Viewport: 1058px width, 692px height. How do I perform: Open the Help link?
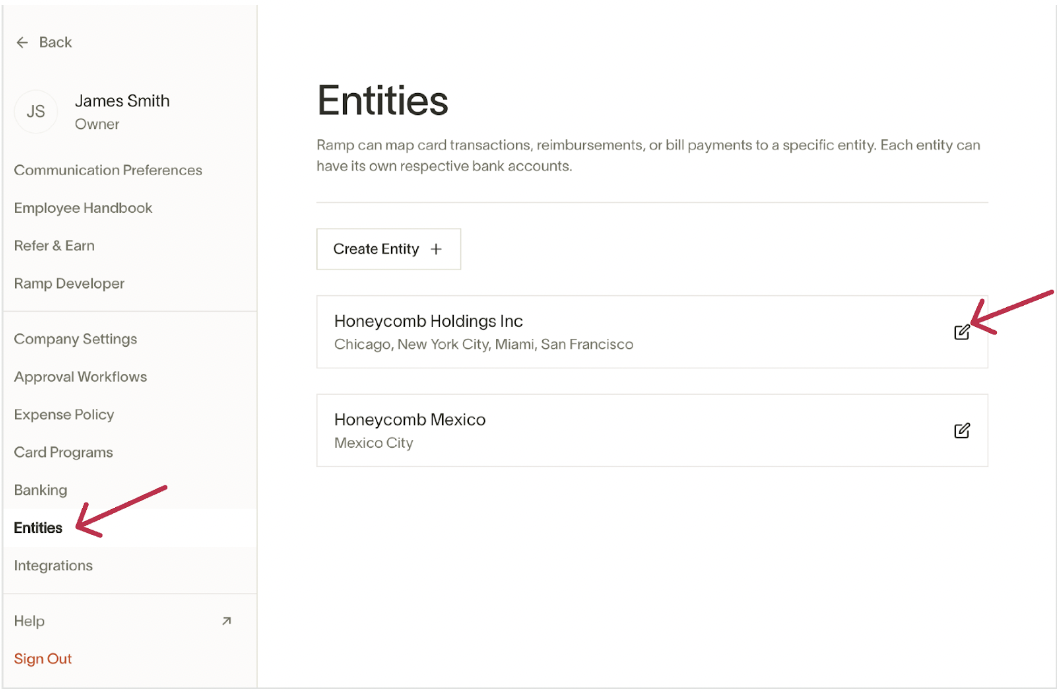(x=29, y=621)
